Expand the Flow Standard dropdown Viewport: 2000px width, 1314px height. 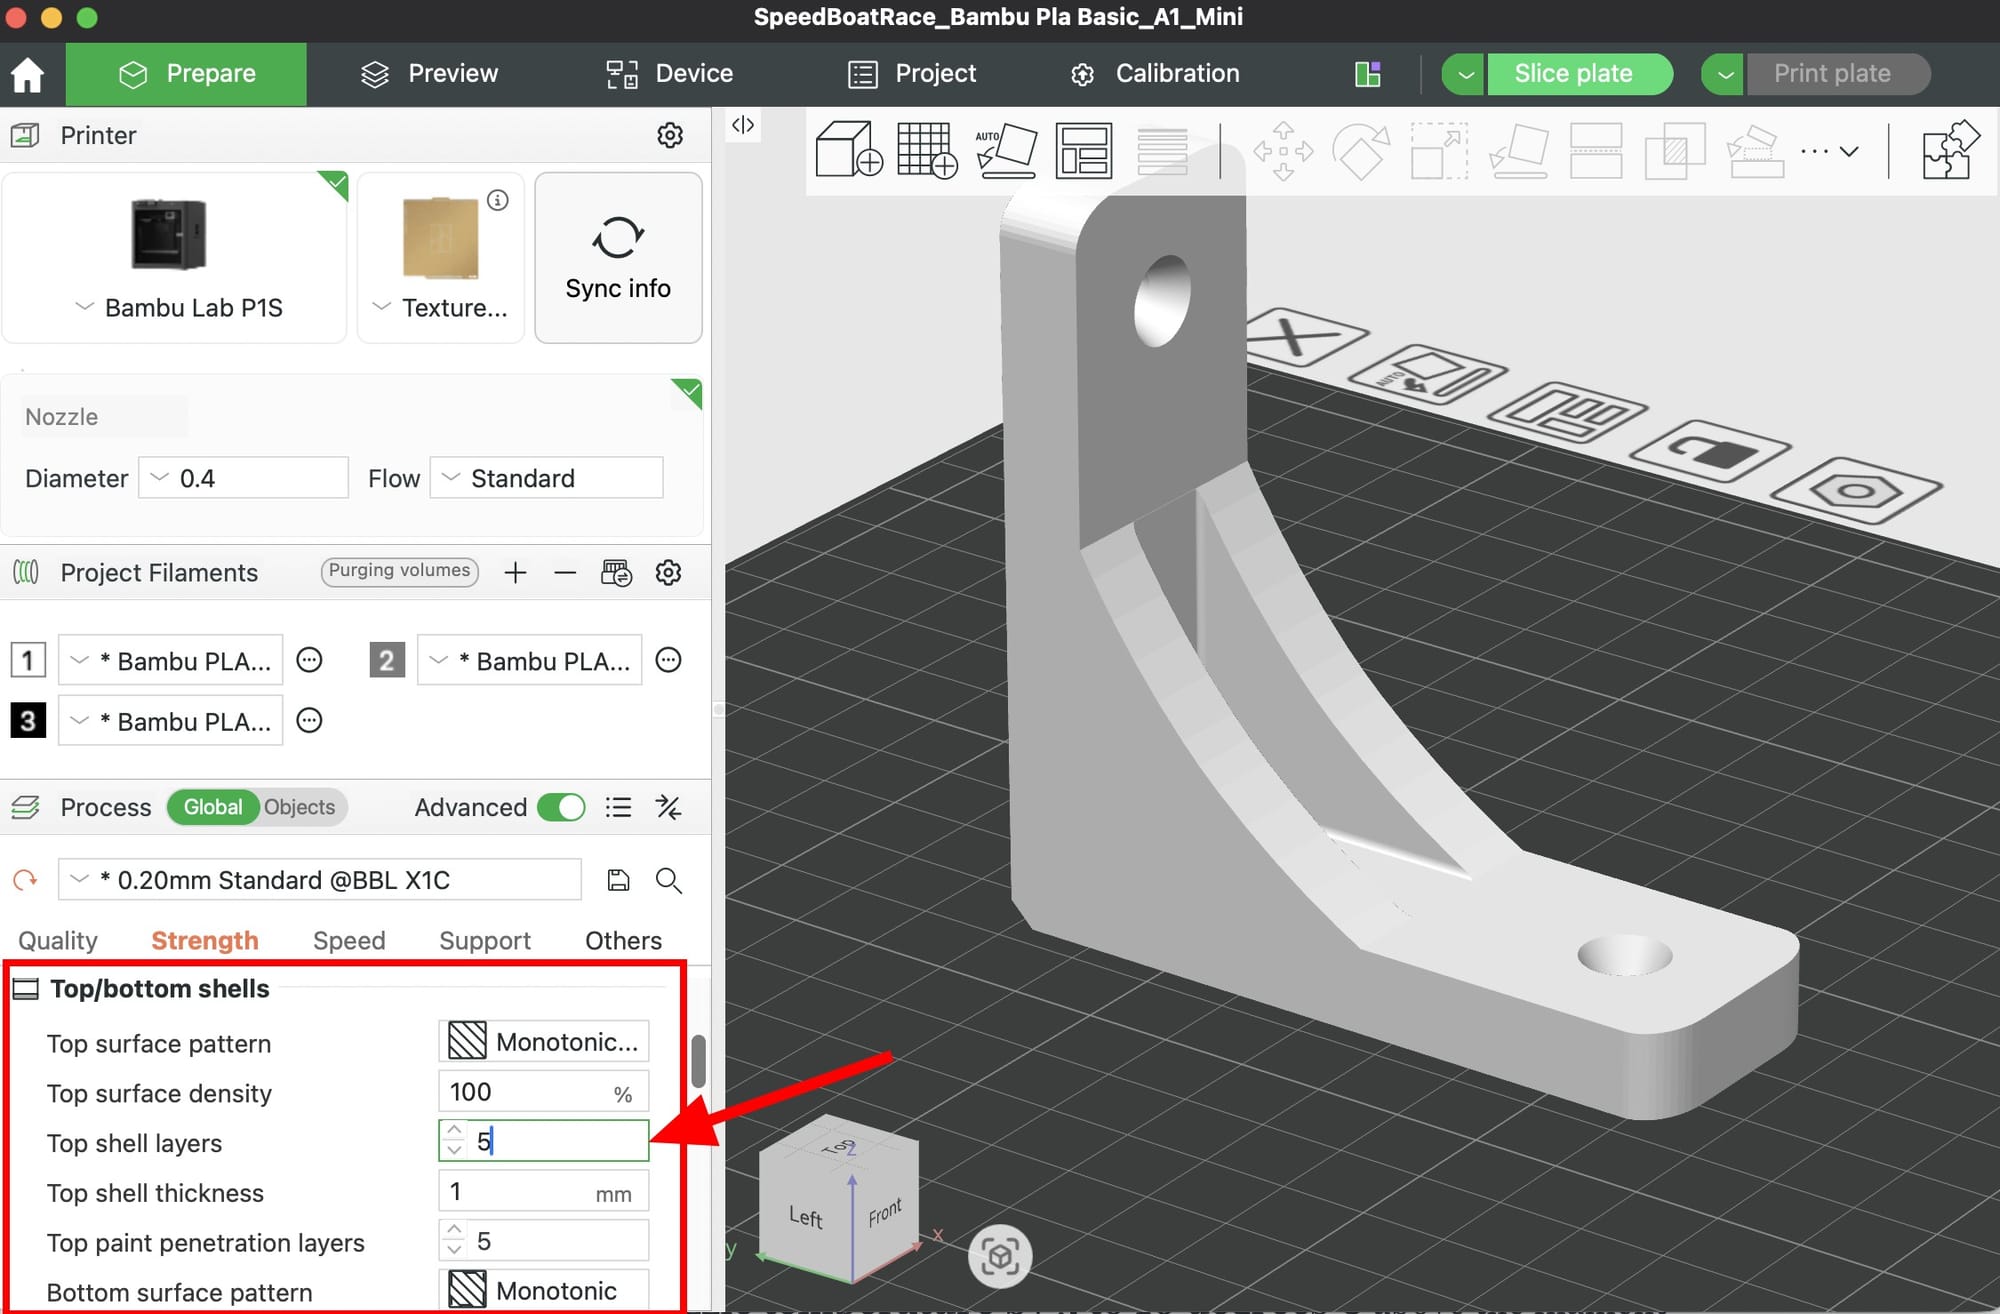pyautogui.click(x=546, y=478)
